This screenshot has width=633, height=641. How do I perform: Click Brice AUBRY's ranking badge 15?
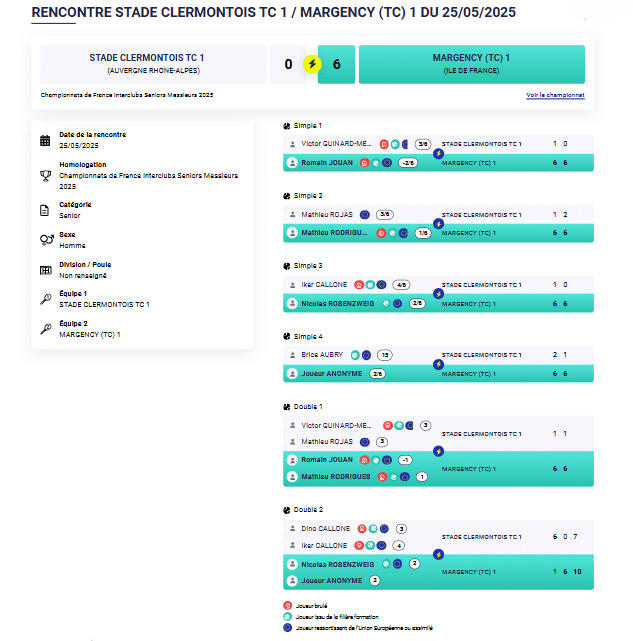384,355
